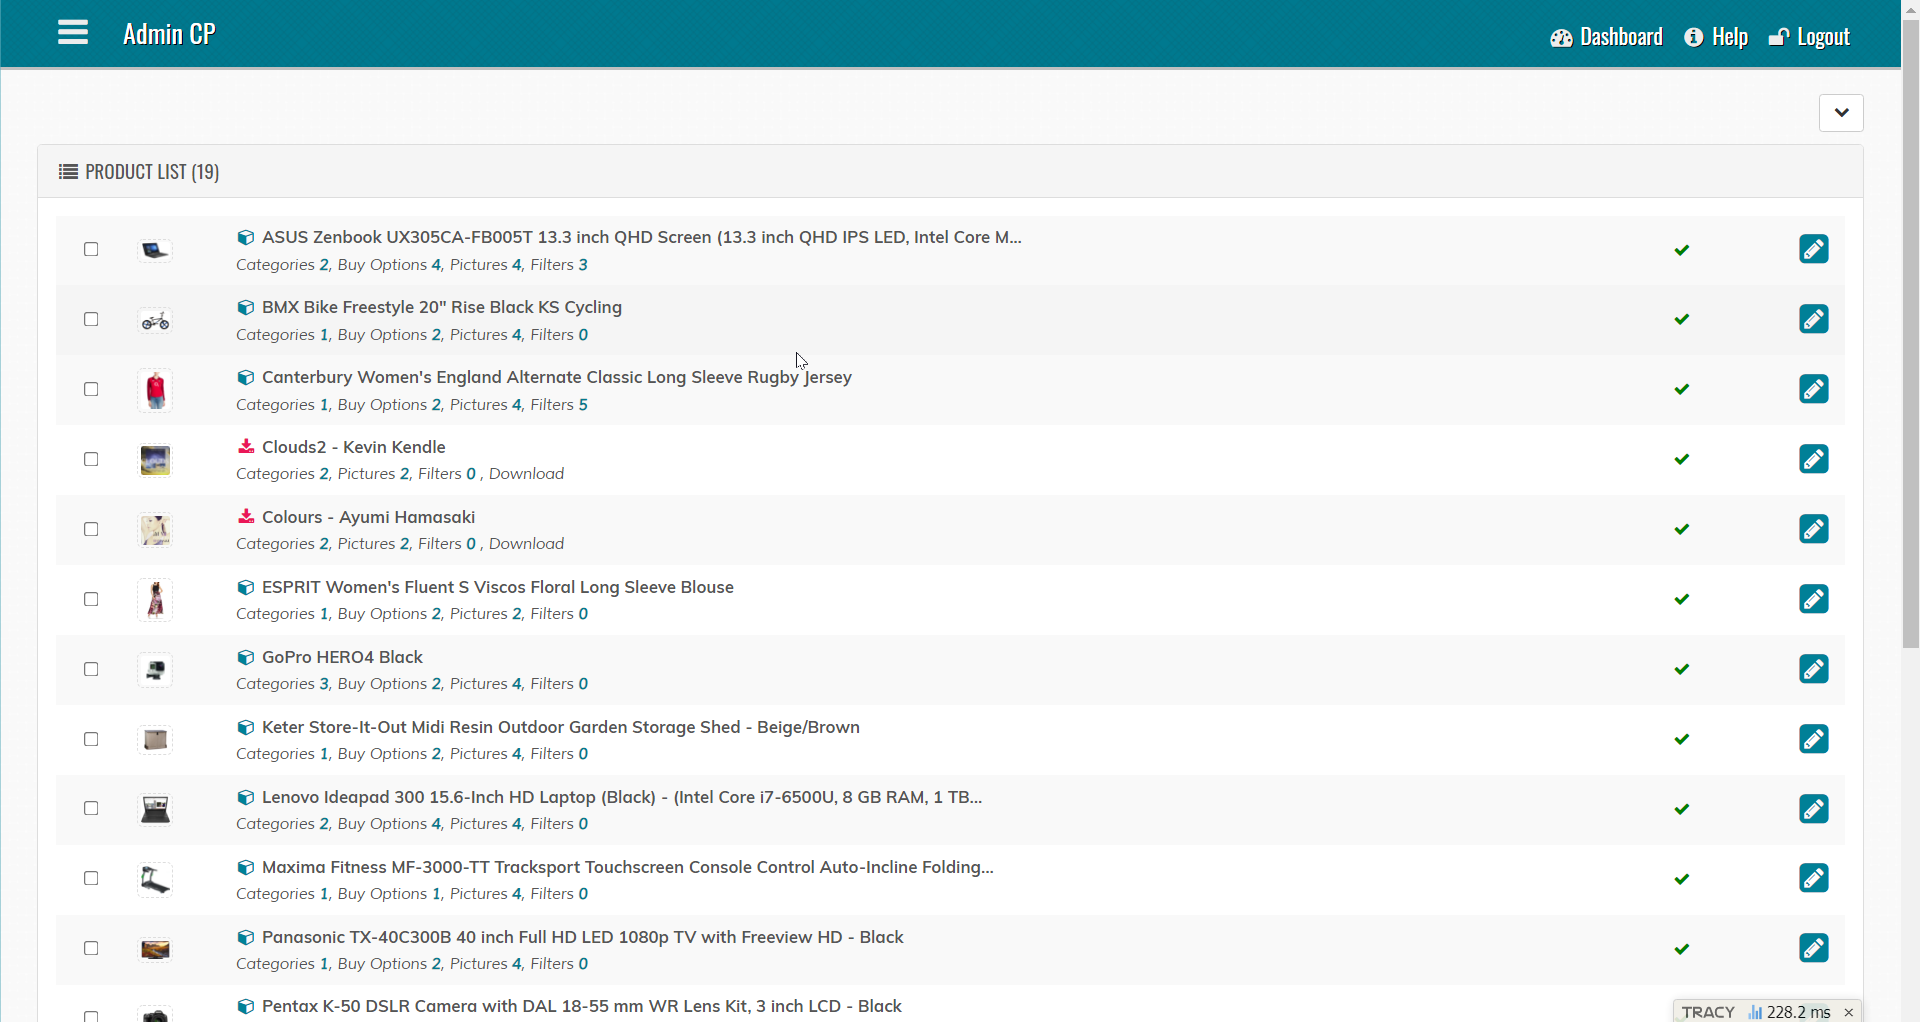The height and width of the screenshot is (1022, 1920).
Task: Edit the Maxima Fitness treadmill product
Action: click(x=1814, y=878)
